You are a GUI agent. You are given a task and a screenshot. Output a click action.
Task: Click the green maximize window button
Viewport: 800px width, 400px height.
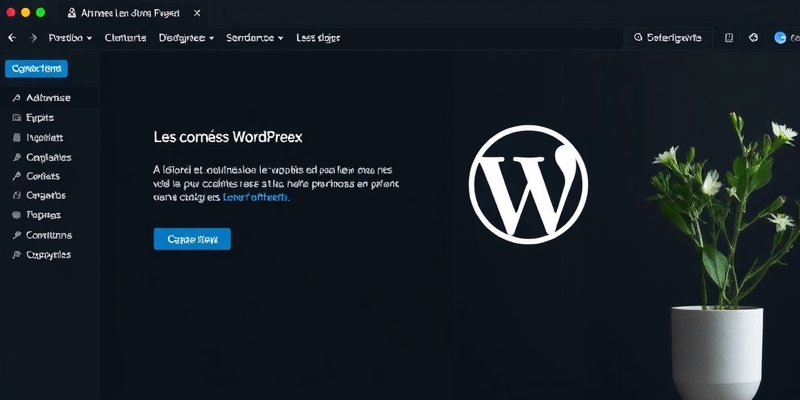[x=40, y=13]
